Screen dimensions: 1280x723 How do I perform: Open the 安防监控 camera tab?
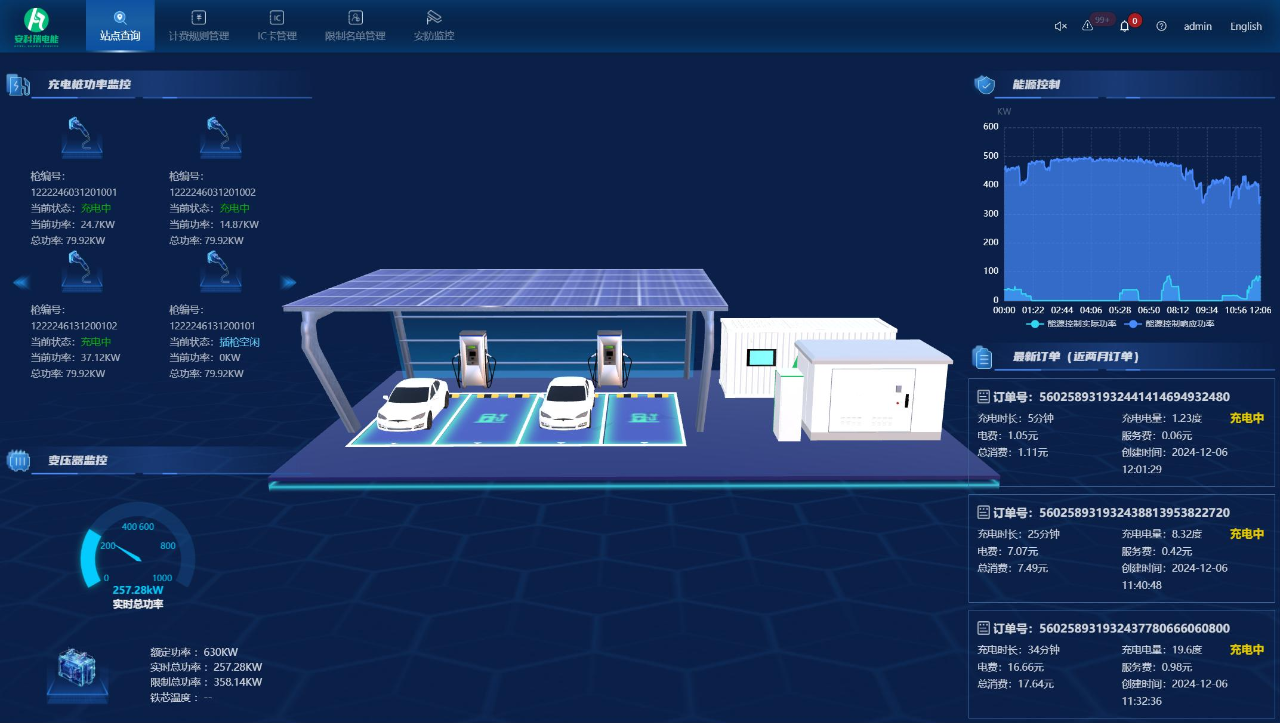[434, 26]
